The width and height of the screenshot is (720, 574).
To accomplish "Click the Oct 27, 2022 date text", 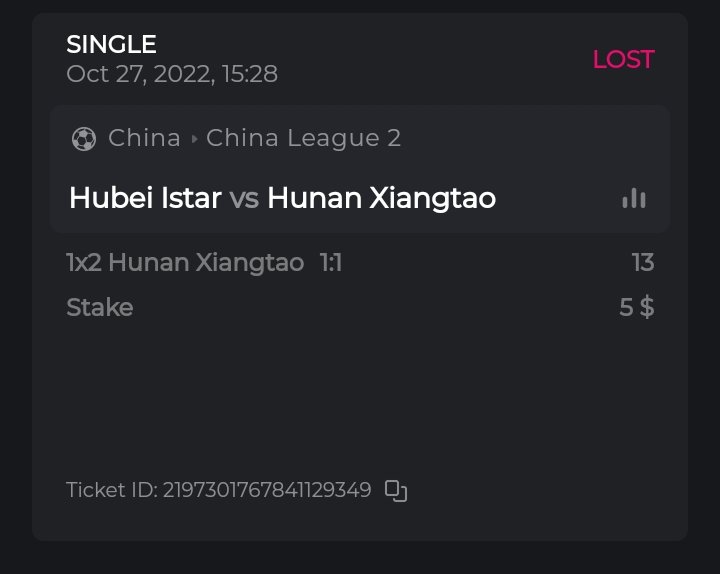I will pyautogui.click(x=136, y=74).
